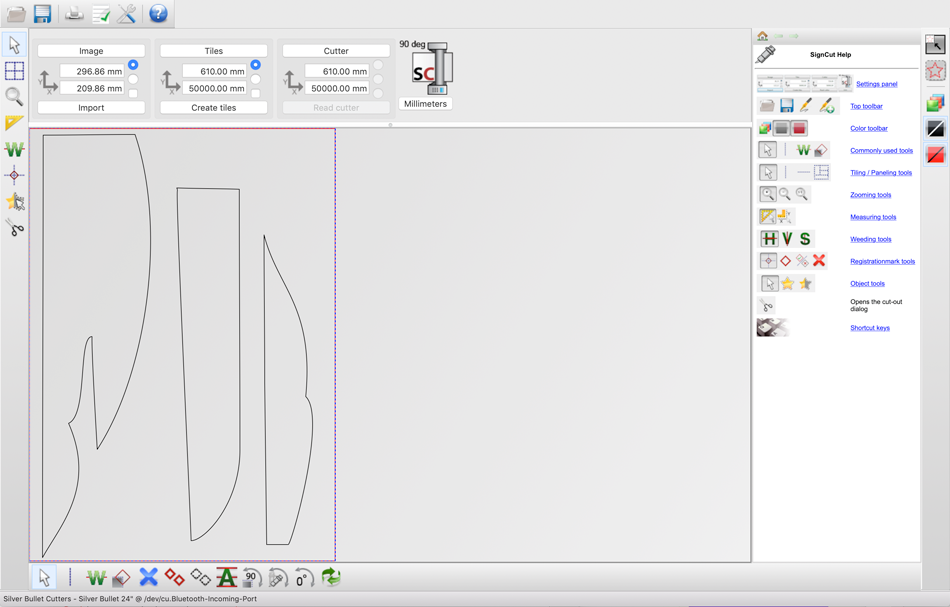Click the Image button above the size fields
Image resolution: width=950 pixels, height=607 pixels.
tap(91, 51)
